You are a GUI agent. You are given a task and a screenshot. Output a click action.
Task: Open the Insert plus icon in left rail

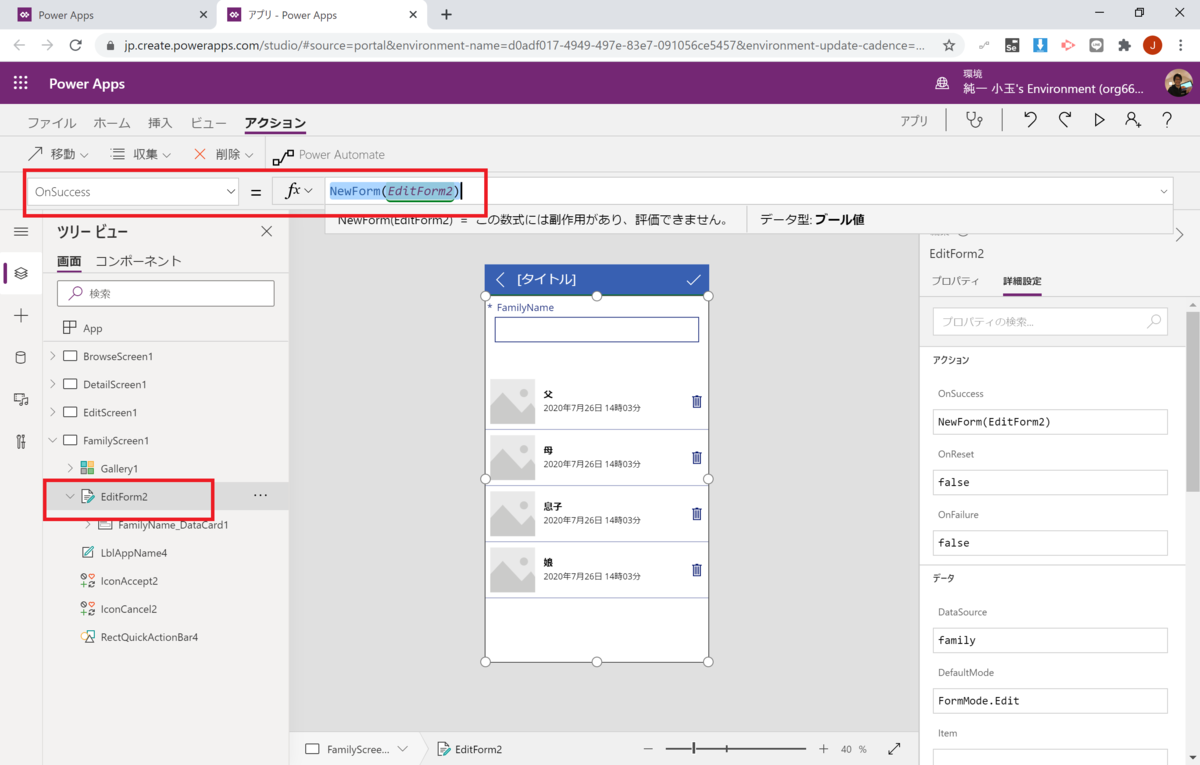(x=21, y=315)
